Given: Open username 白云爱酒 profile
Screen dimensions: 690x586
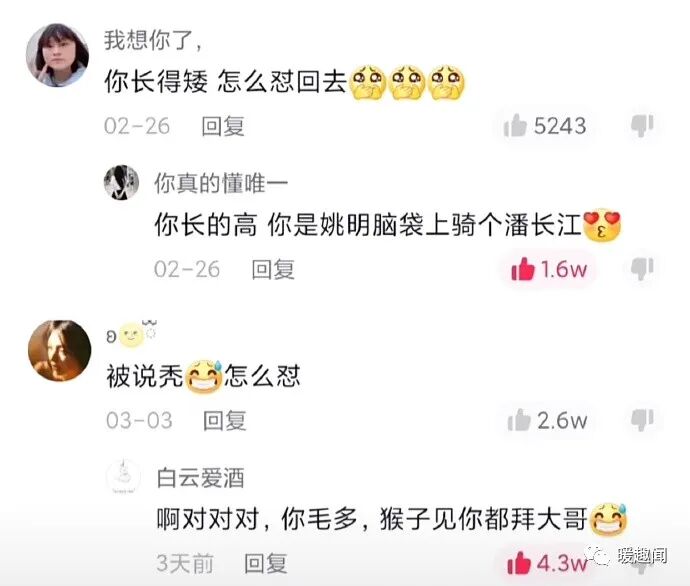Looking at the screenshot, I should coord(200,478).
